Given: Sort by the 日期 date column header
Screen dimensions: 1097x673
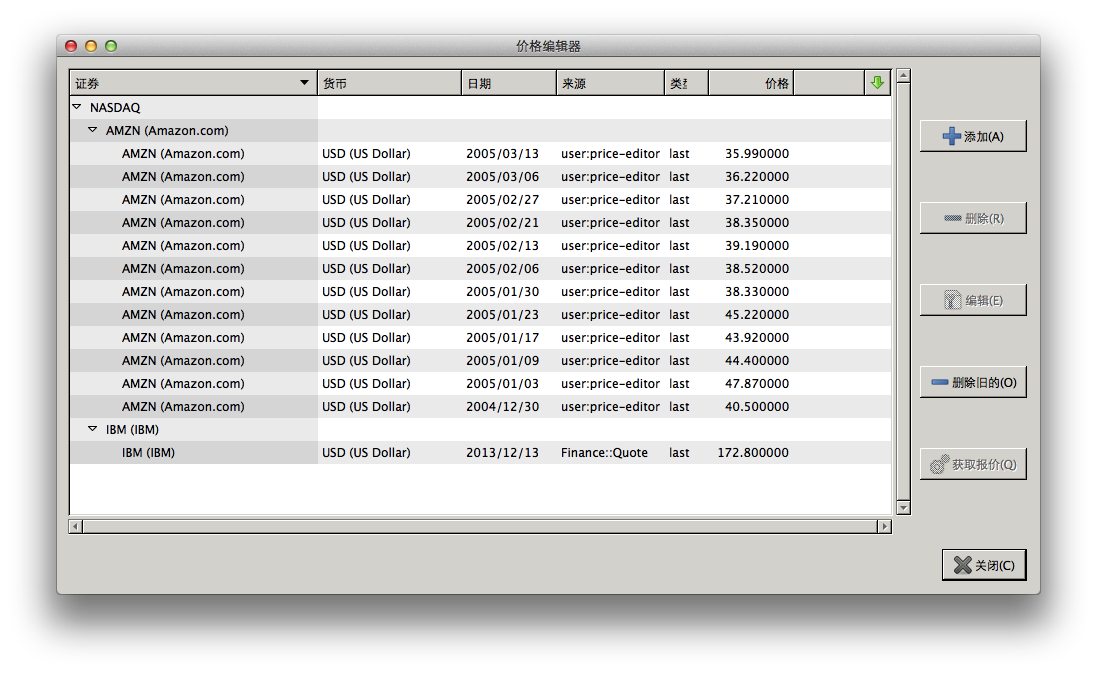Looking at the screenshot, I should 508,83.
